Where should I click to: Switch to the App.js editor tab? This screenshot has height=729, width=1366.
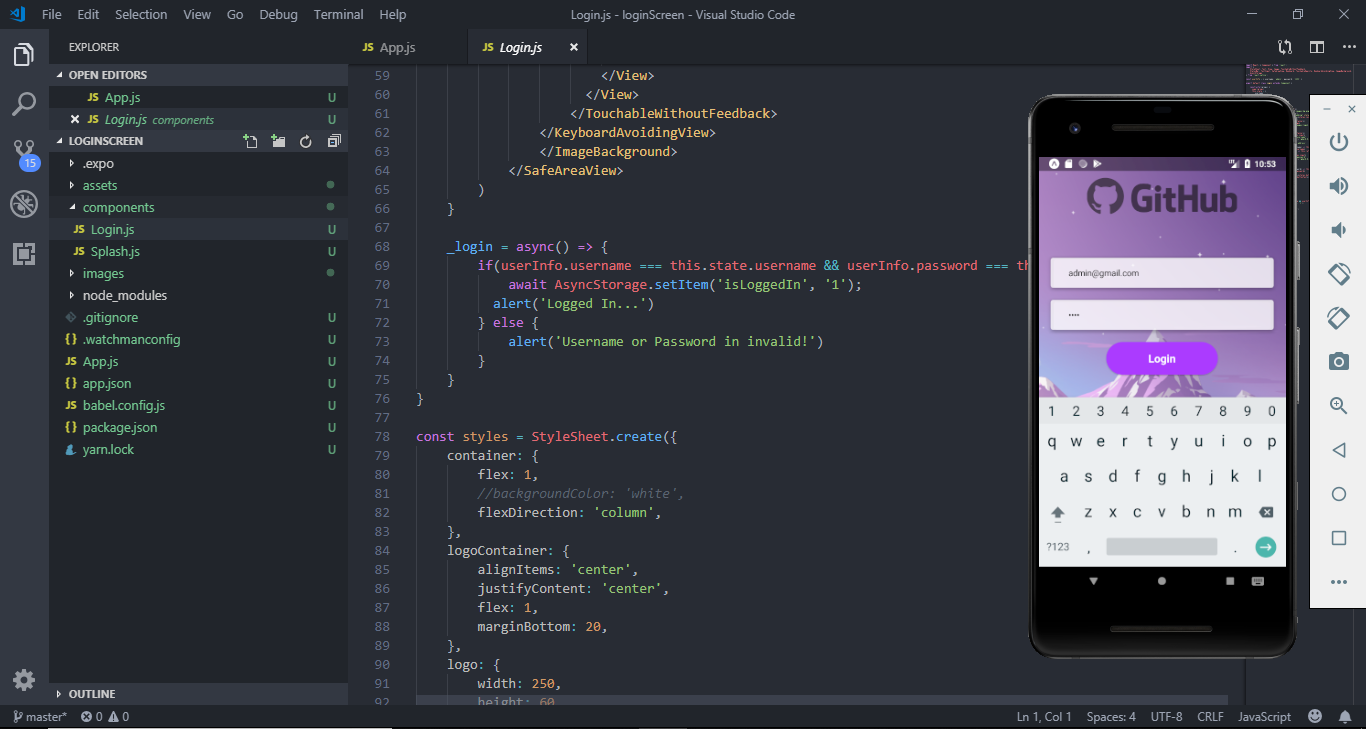pyautogui.click(x=408, y=47)
